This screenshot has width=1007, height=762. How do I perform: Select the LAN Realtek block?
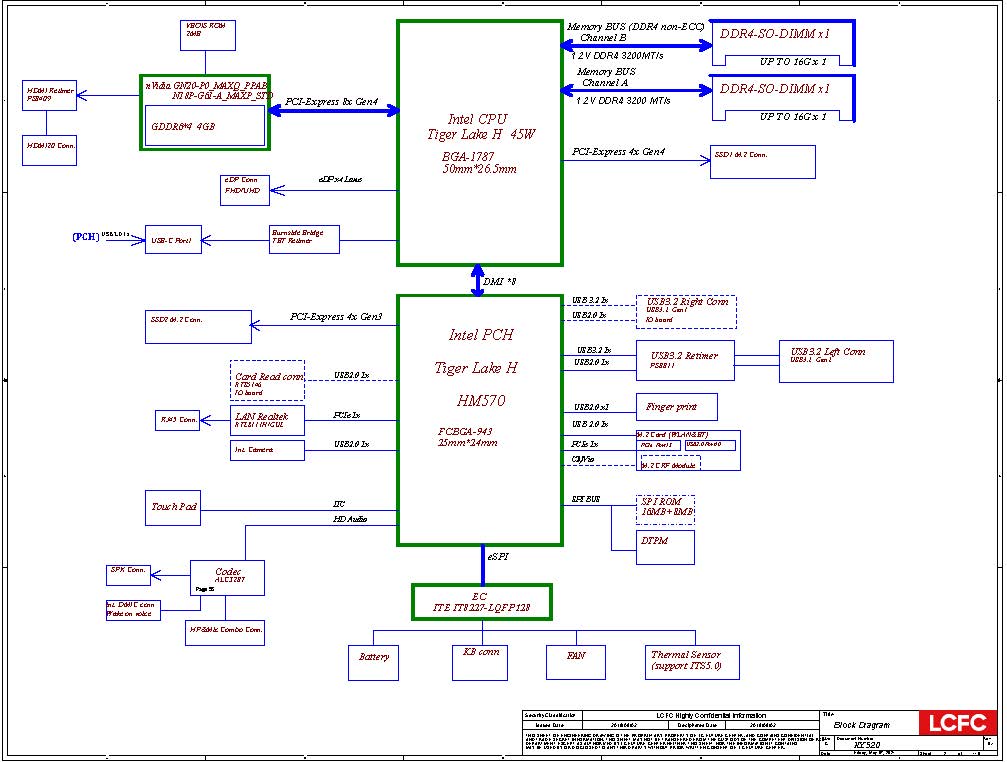tap(267, 420)
